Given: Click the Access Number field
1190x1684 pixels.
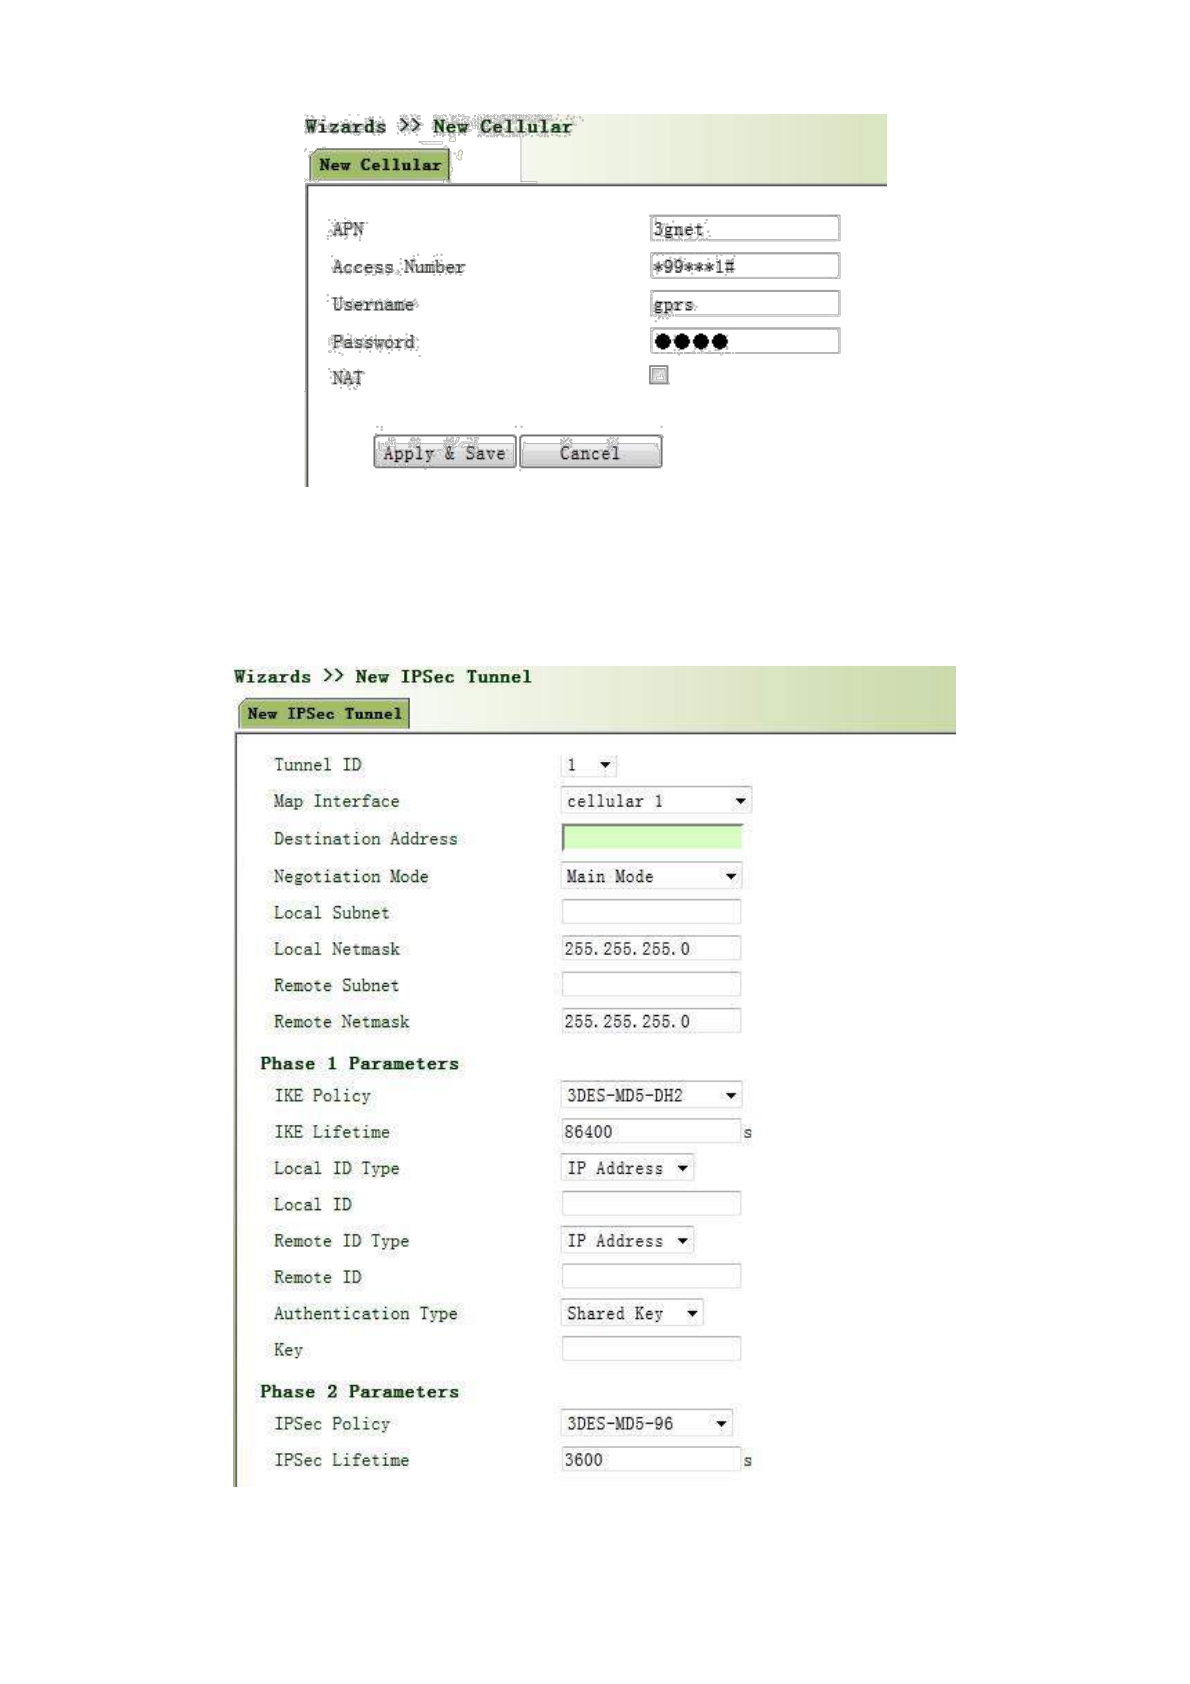Looking at the screenshot, I should point(744,266).
